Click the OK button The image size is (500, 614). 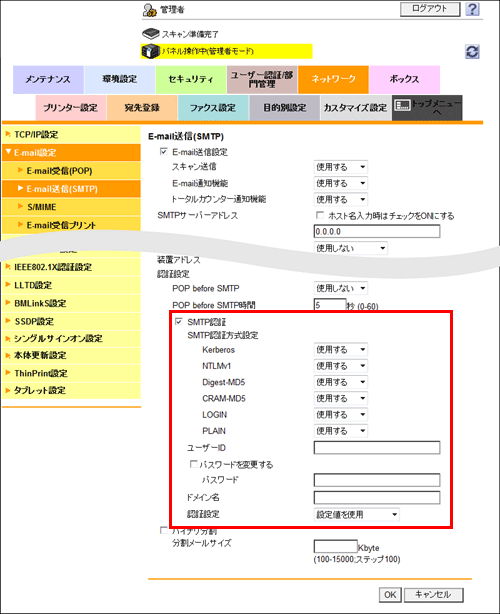(x=390, y=595)
